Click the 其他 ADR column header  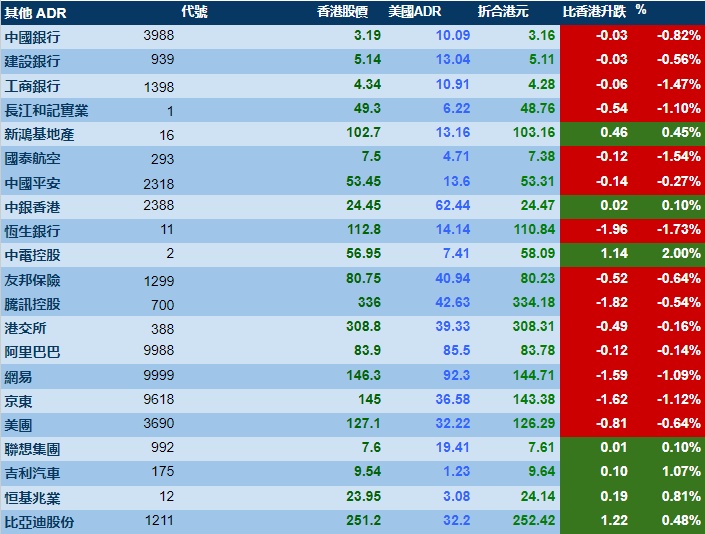(x=36, y=13)
